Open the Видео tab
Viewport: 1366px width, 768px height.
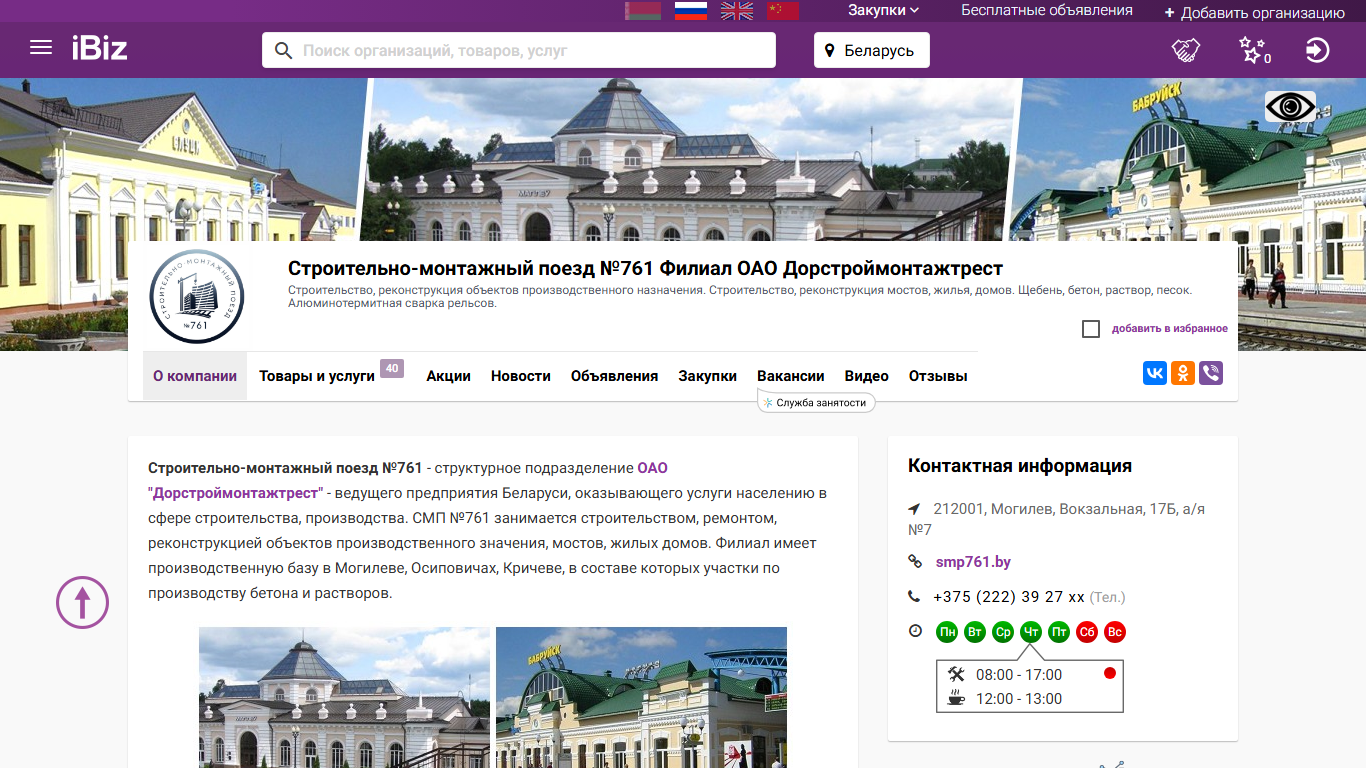pyautogui.click(x=867, y=376)
